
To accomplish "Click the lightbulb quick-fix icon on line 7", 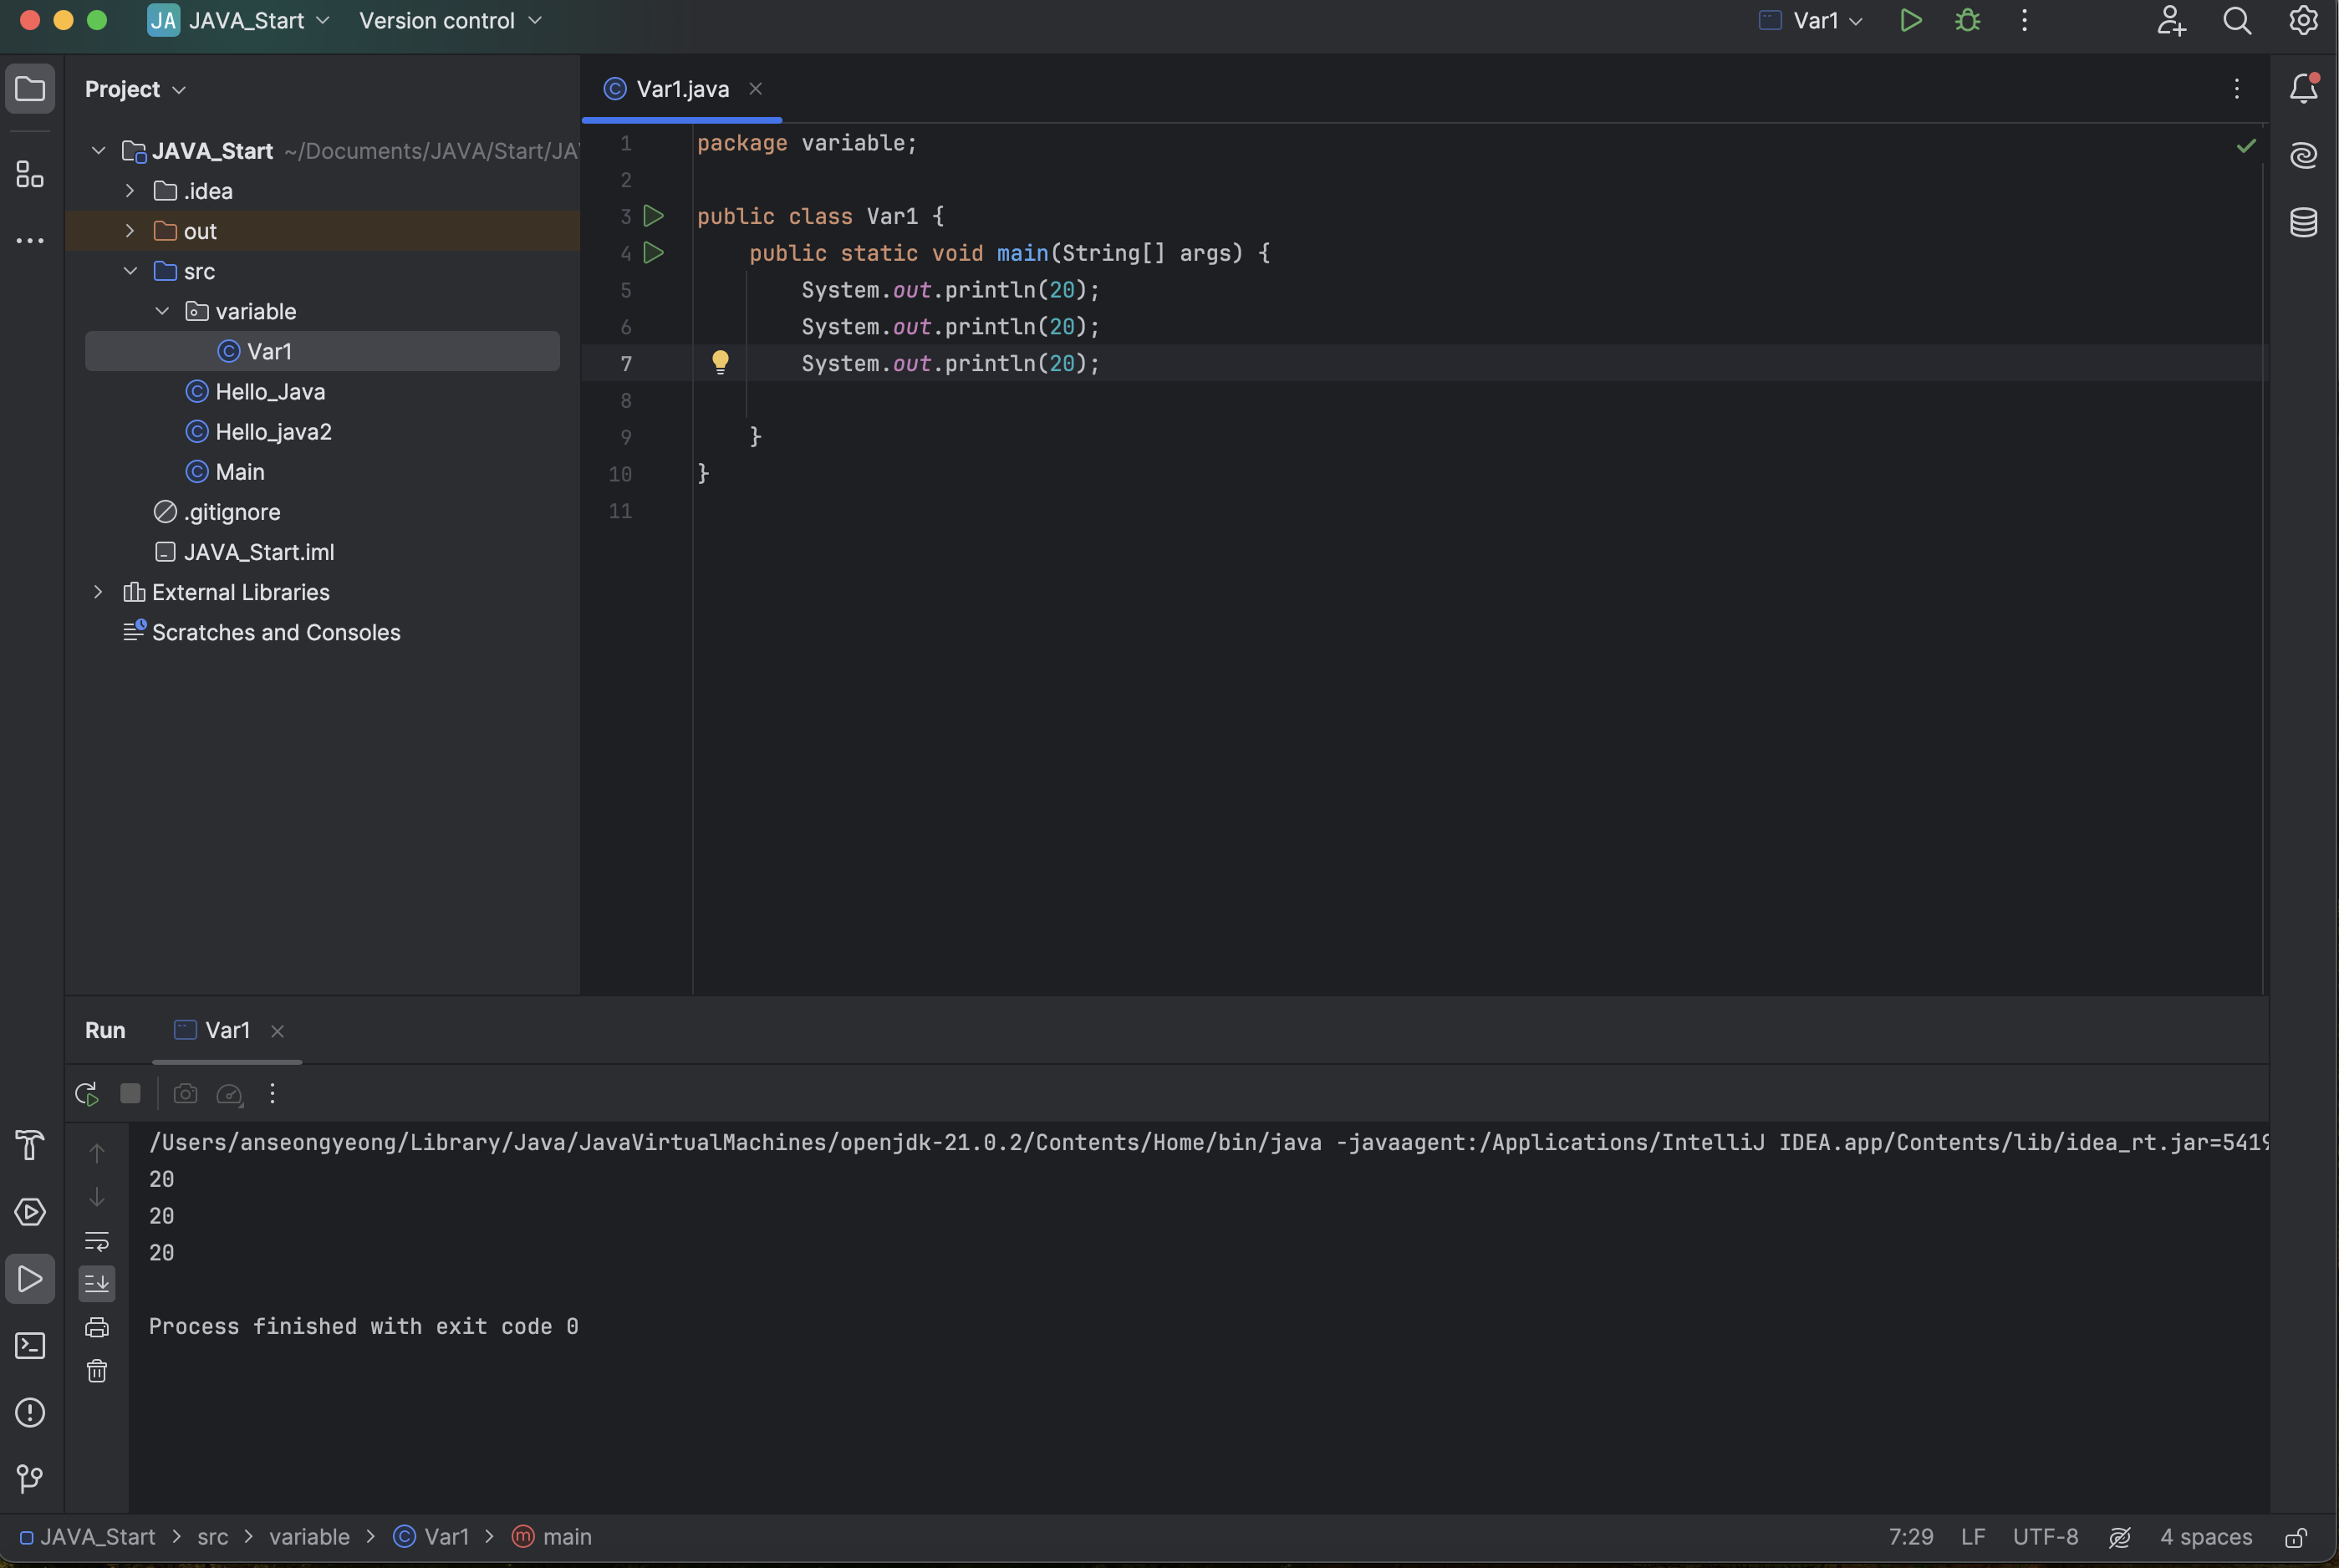I will pyautogui.click(x=720, y=362).
